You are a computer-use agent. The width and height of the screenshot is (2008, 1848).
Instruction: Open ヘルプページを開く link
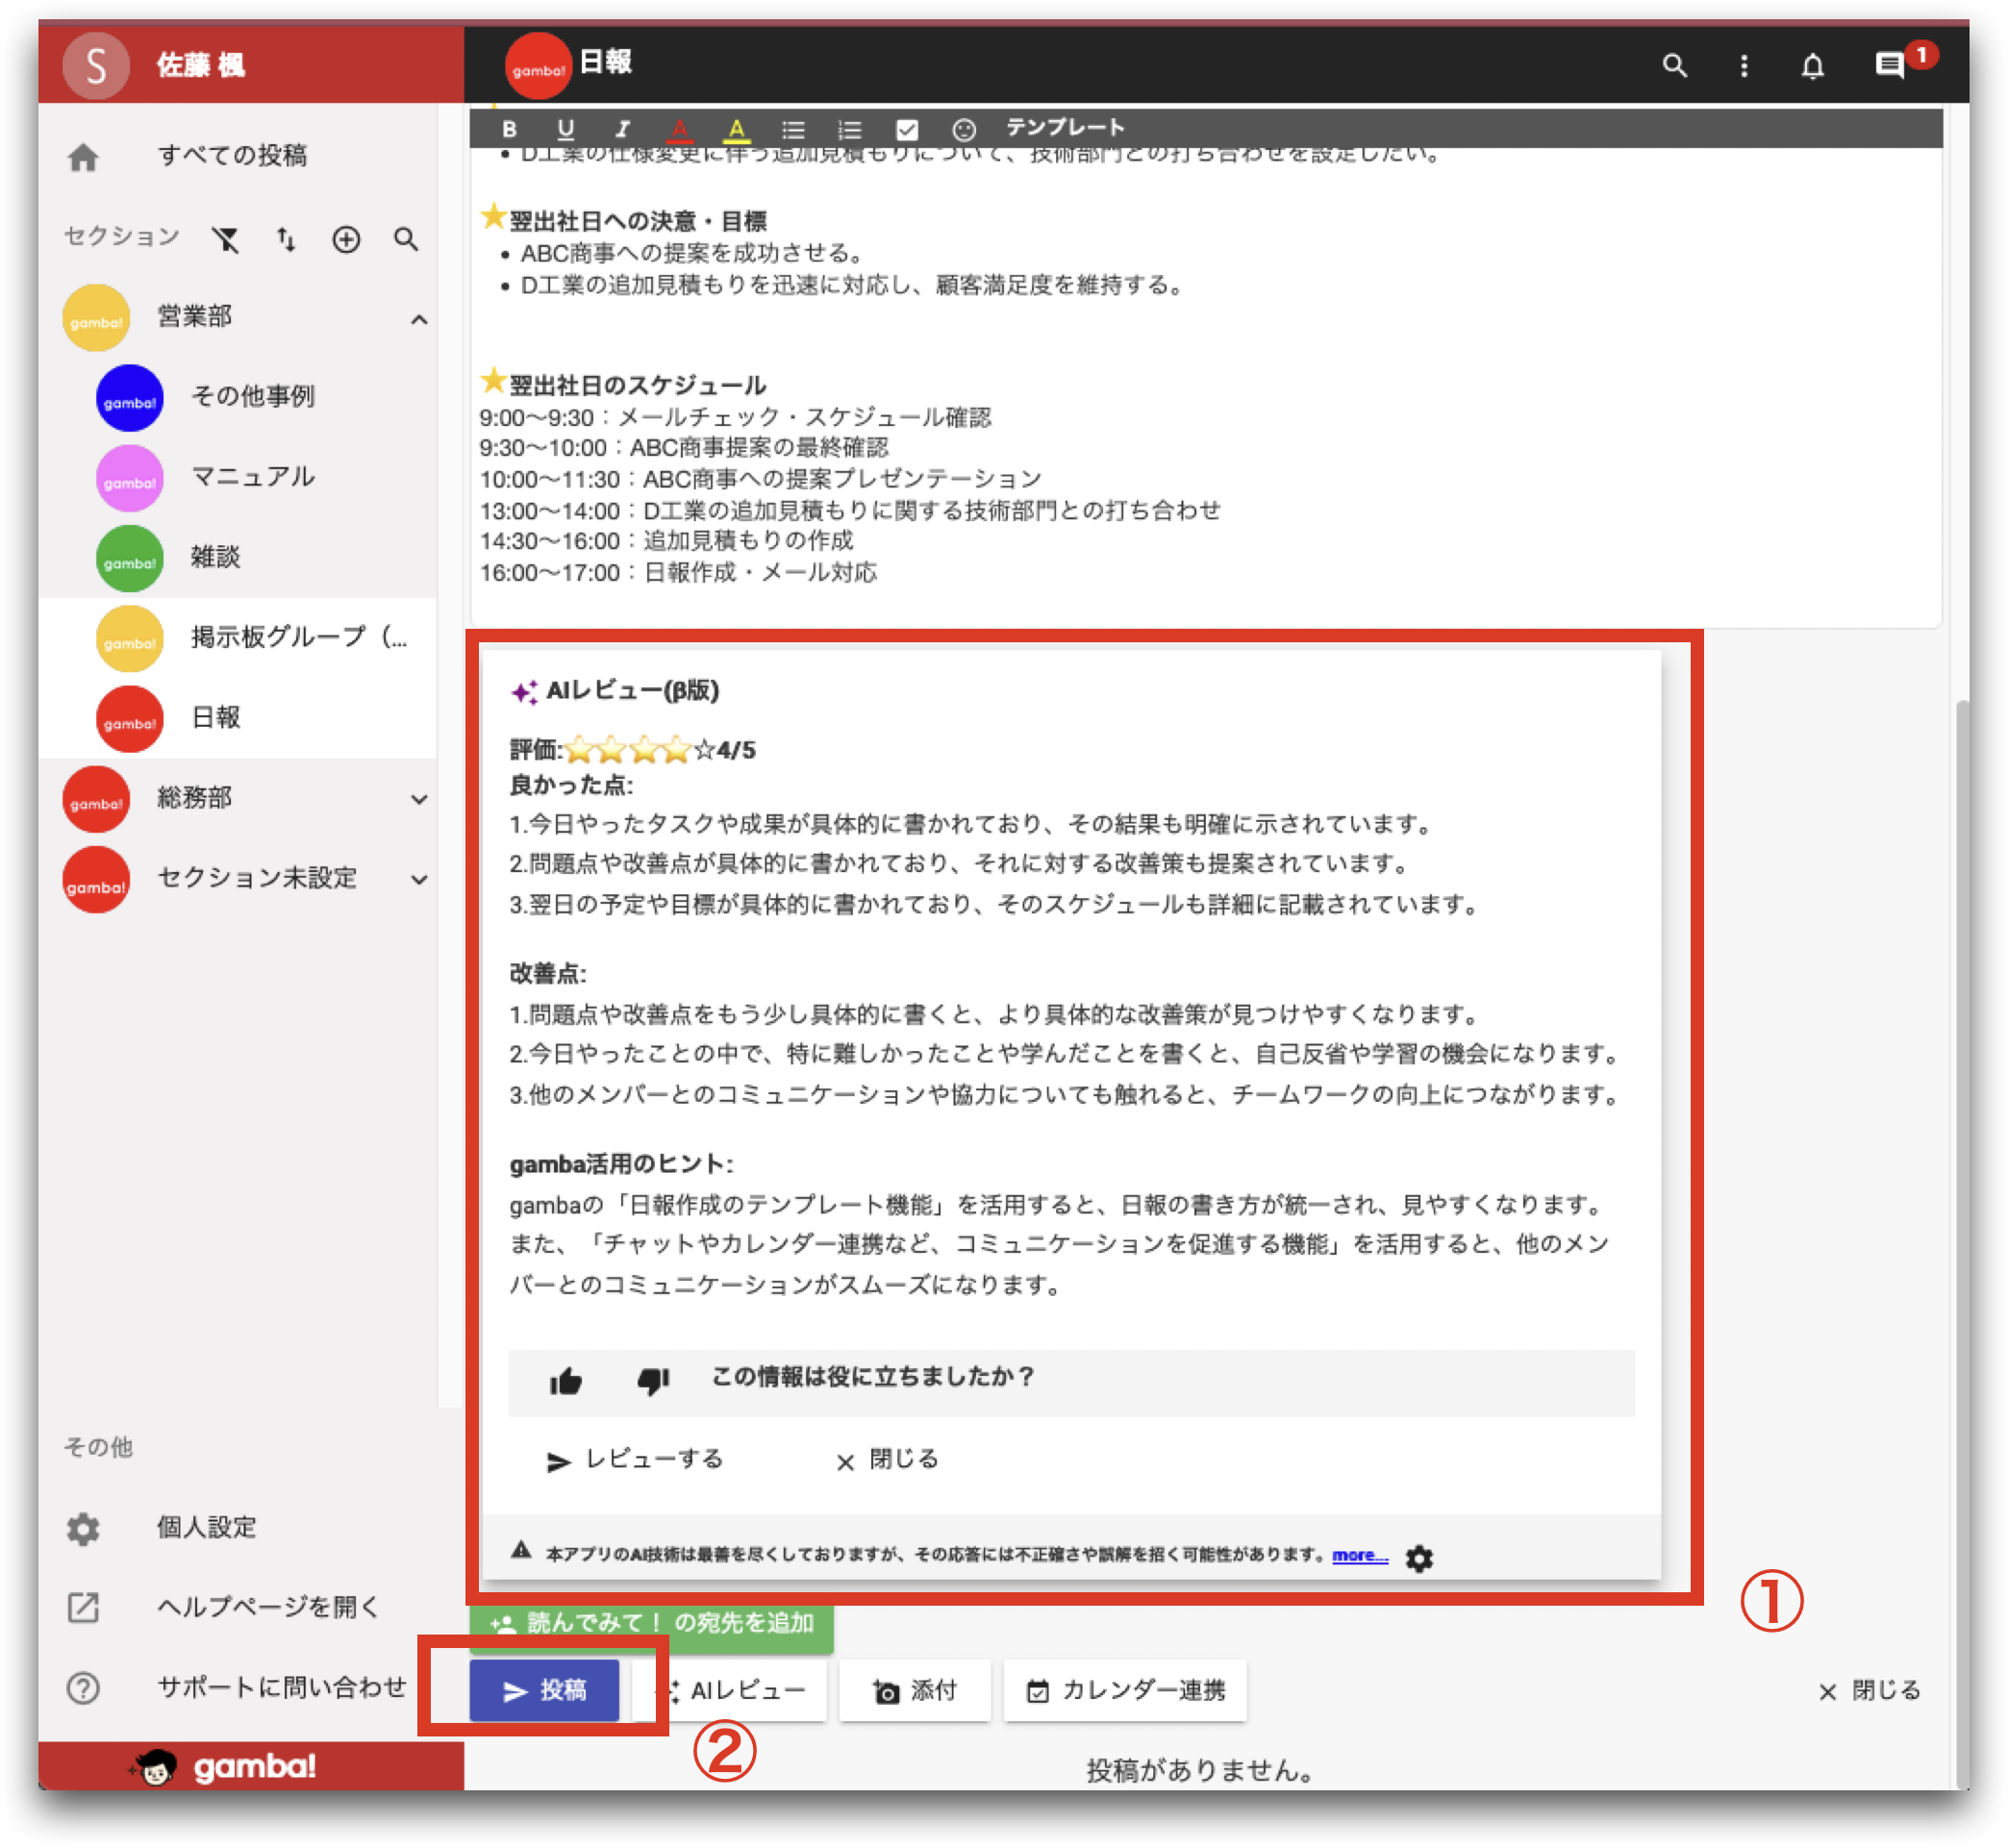(x=268, y=1607)
